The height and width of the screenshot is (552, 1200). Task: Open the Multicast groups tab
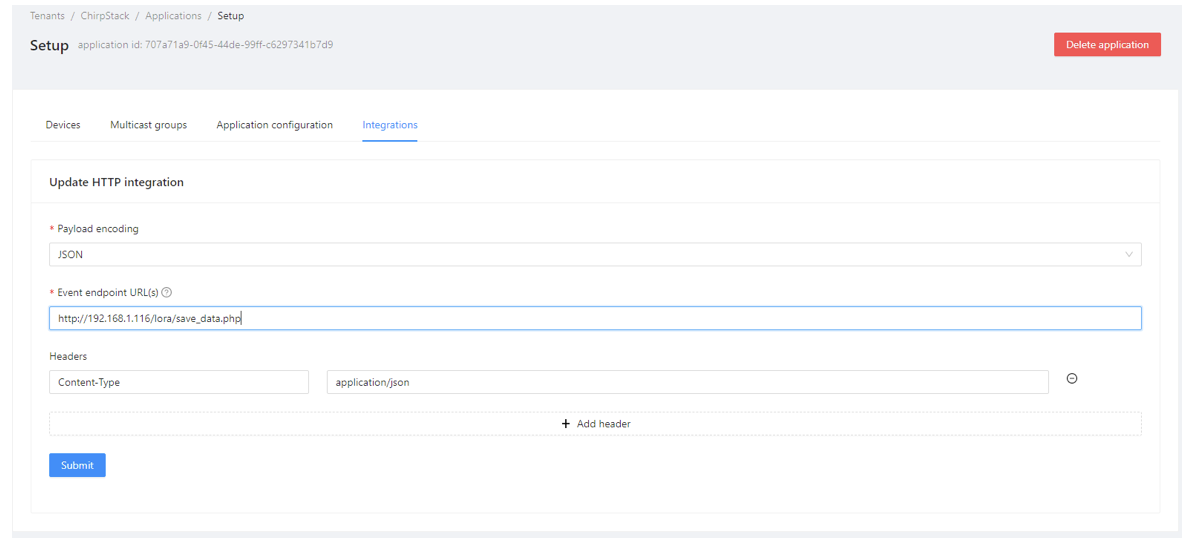coord(148,125)
